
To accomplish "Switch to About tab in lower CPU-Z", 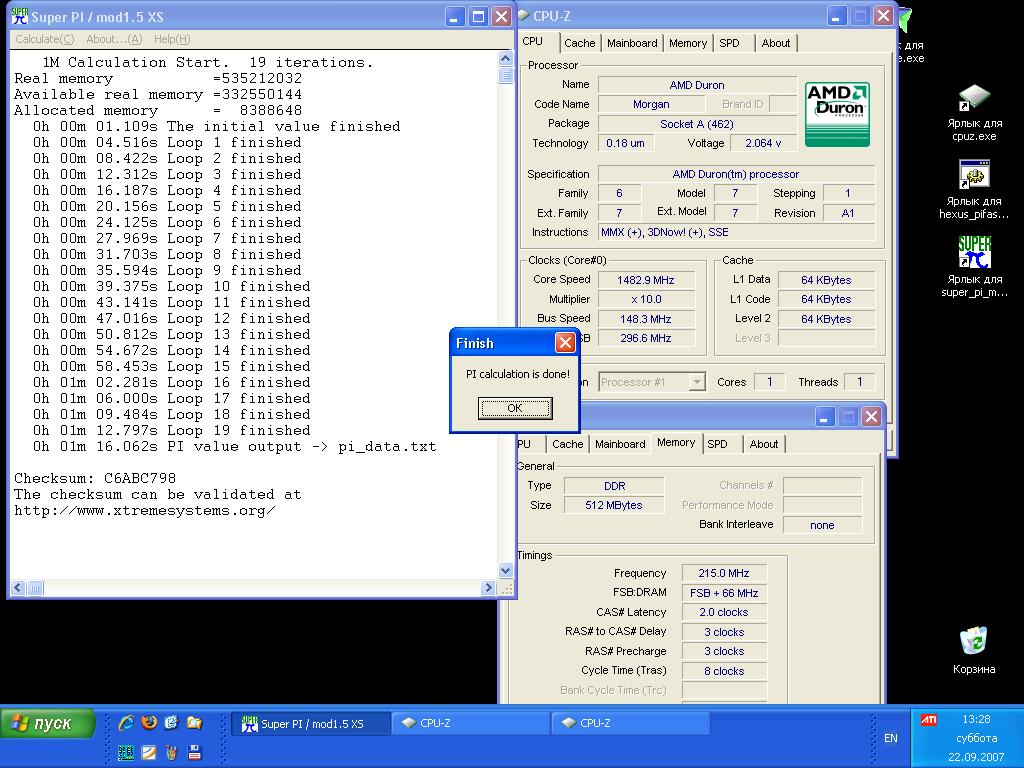I will pyautogui.click(x=763, y=444).
